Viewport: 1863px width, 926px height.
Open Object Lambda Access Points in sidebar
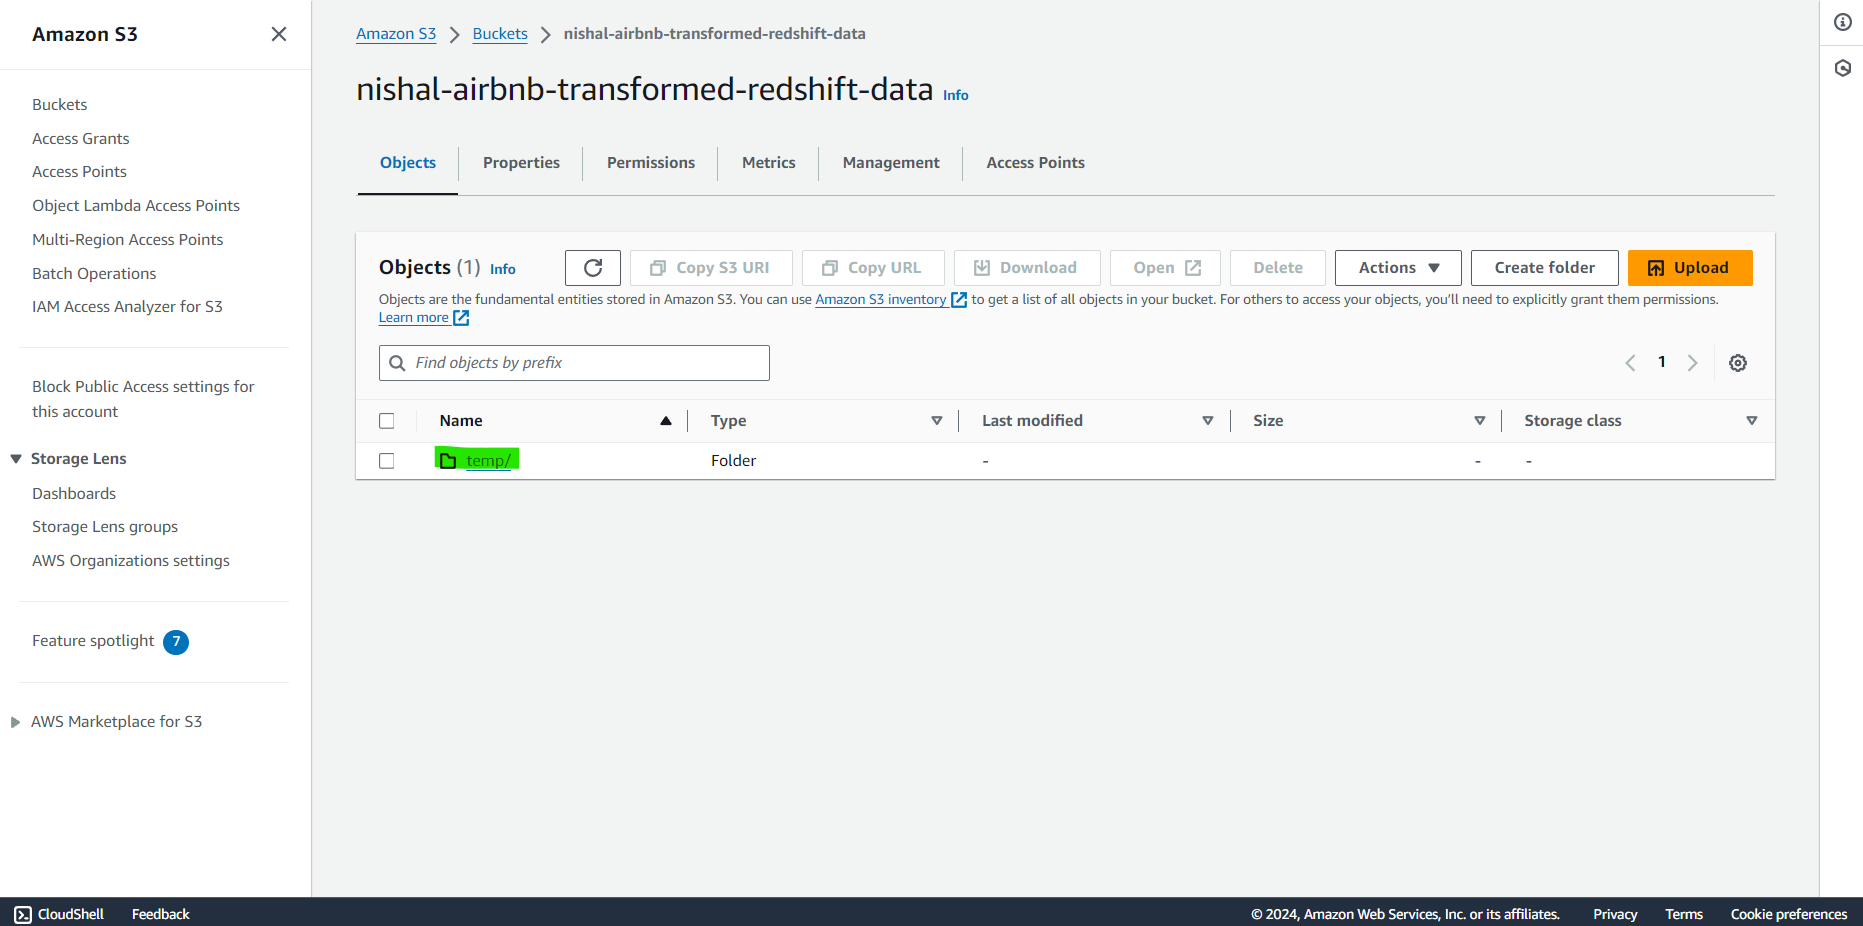pos(136,206)
